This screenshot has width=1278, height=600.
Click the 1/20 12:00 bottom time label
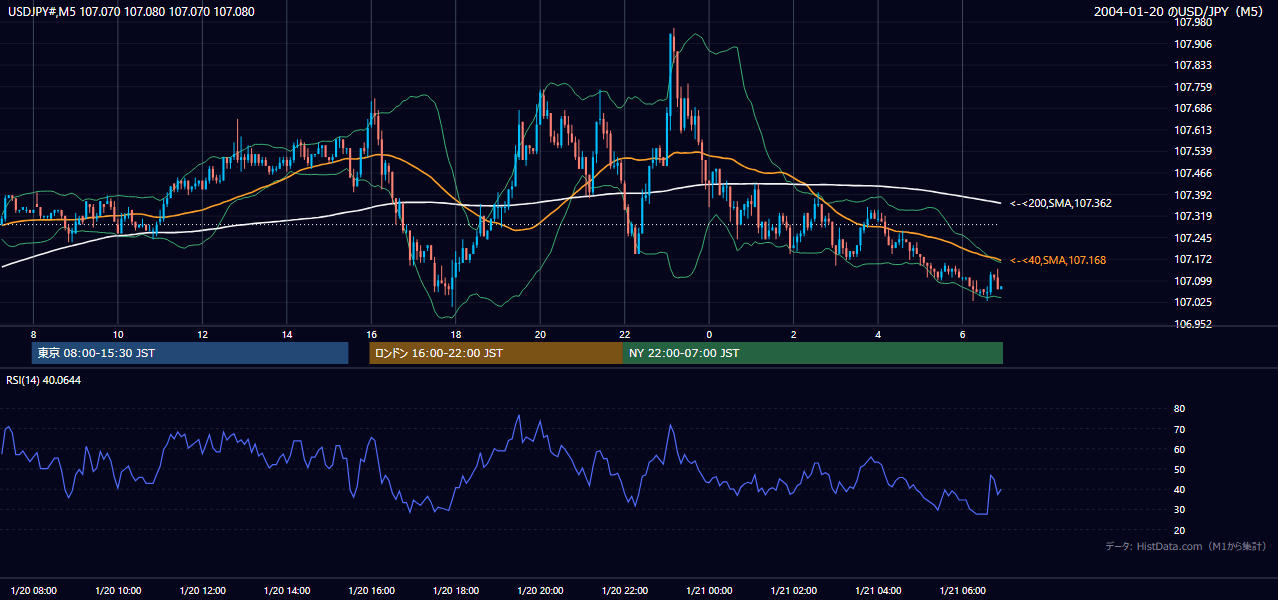[202, 590]
